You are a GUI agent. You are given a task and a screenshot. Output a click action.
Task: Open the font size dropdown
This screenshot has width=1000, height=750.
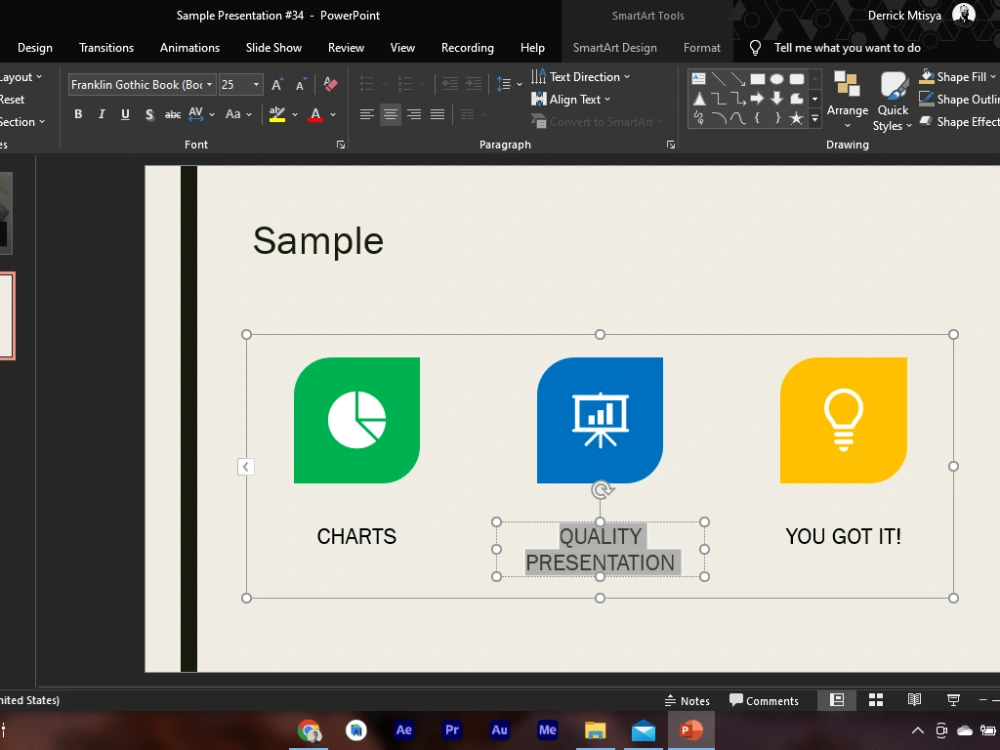coord(256,84)
